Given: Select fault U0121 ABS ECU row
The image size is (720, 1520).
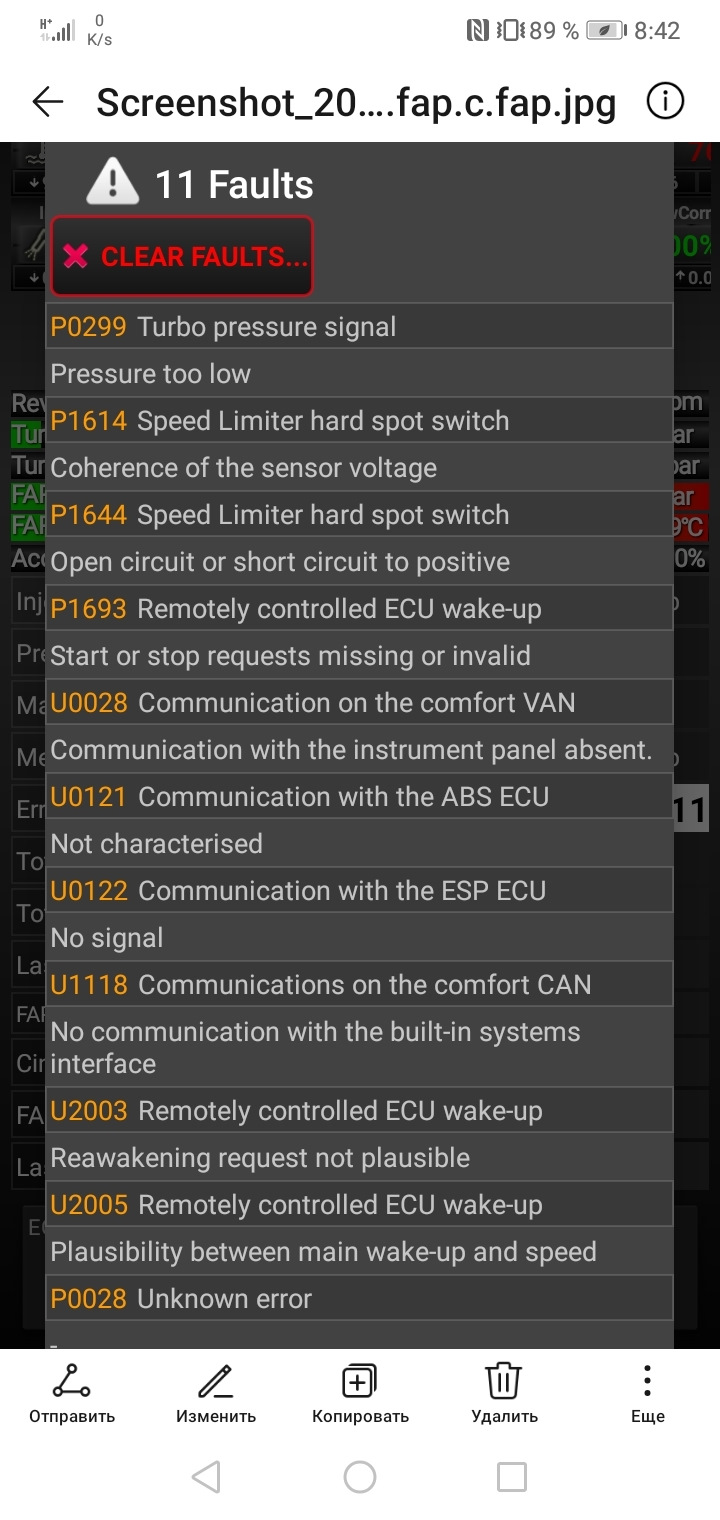Looking at the screenshot, I should 359,796.
